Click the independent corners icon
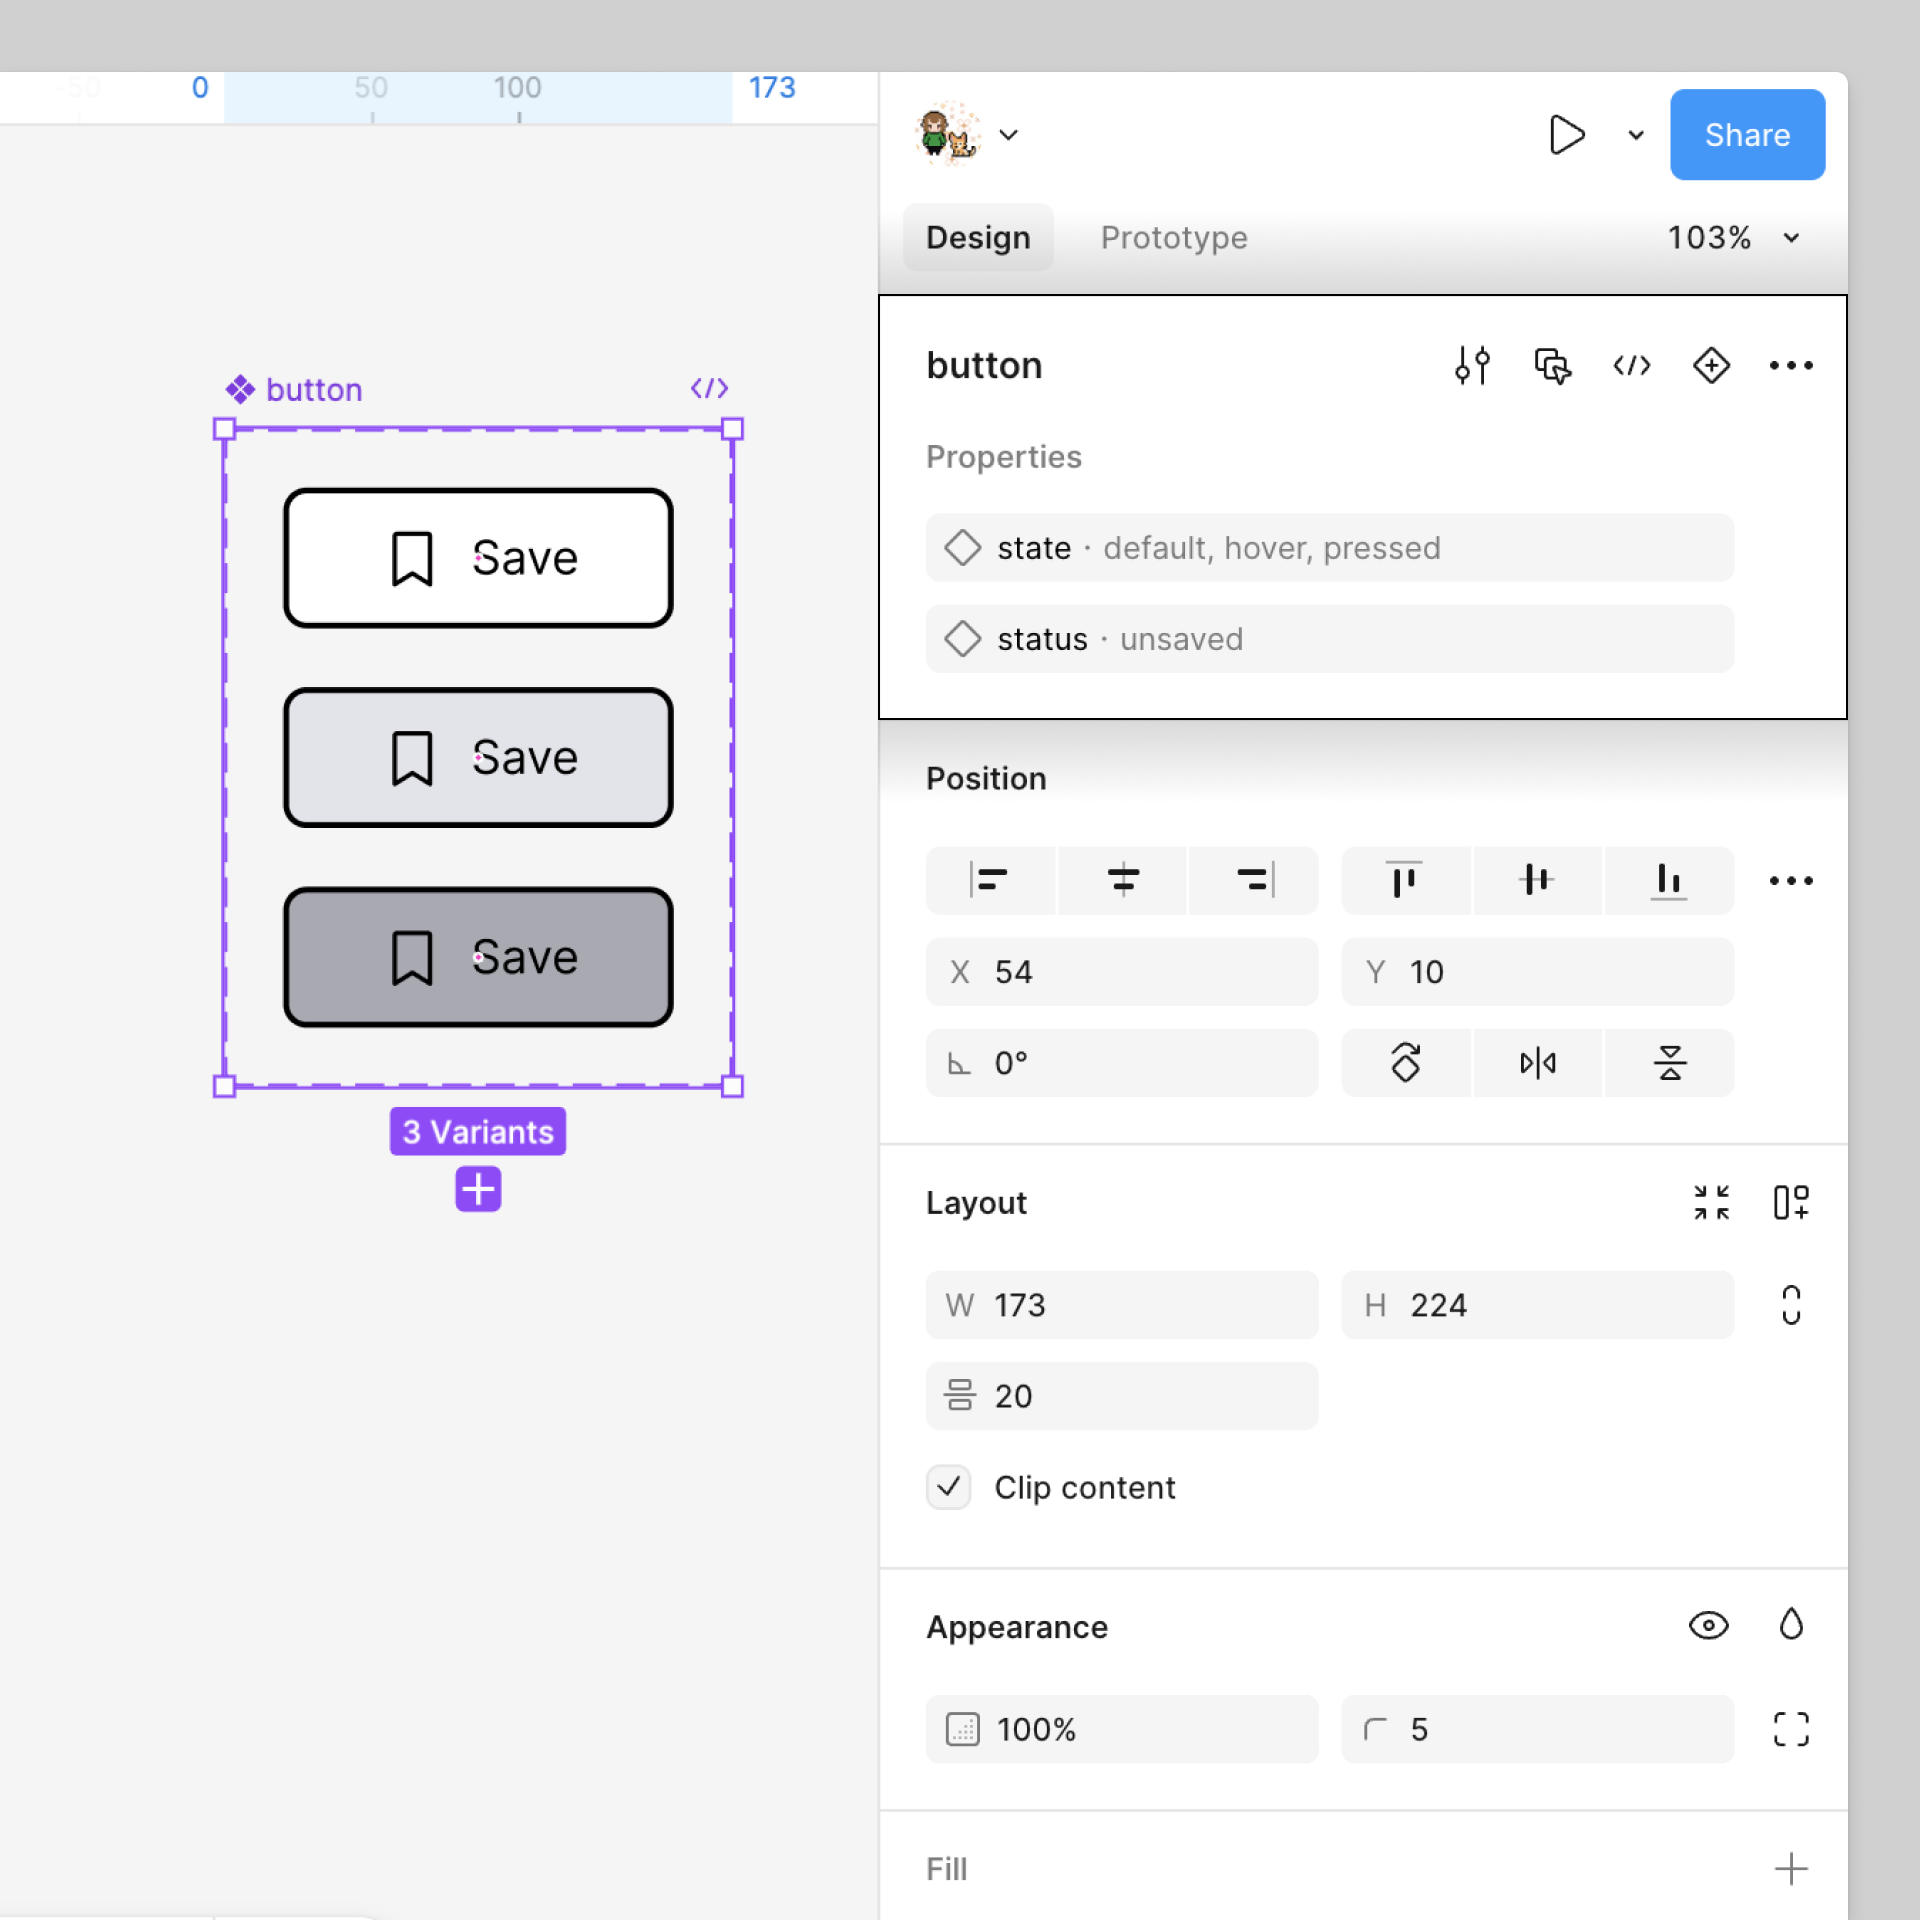1920x1920 pixels. pyautogui.click(x=1790, y=1729)
